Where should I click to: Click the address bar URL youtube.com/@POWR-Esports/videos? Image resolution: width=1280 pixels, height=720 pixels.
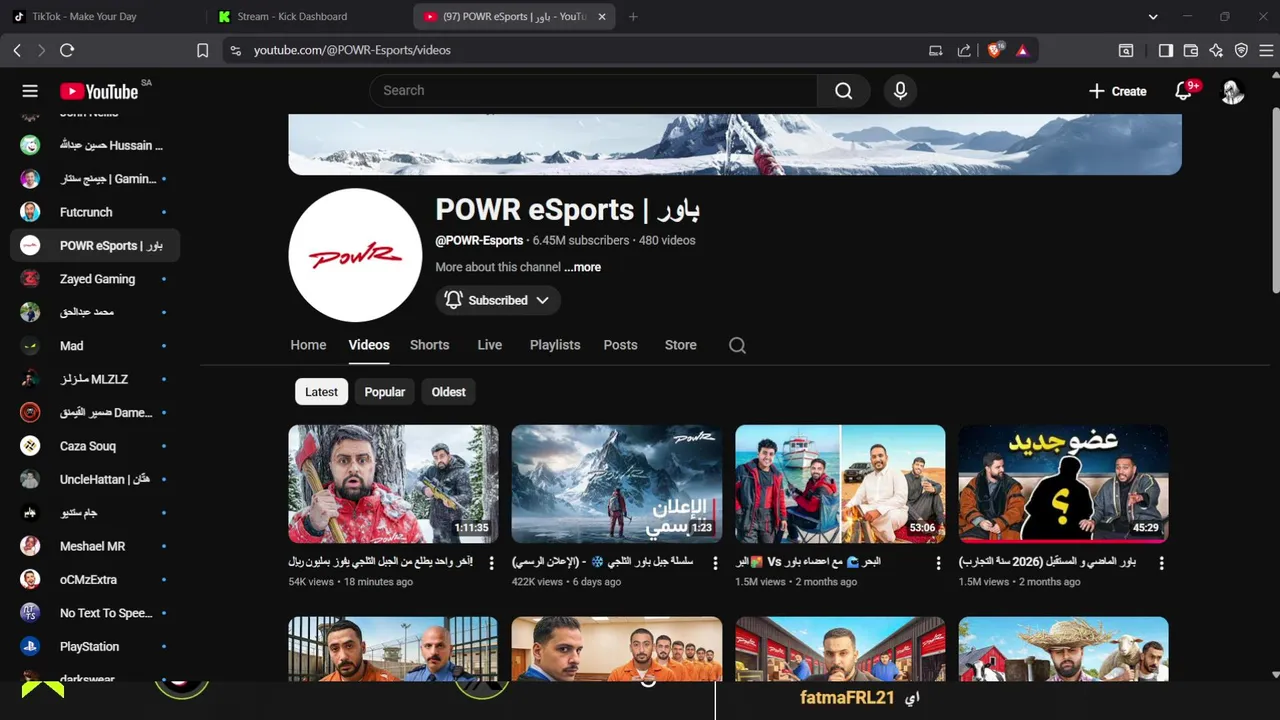[352, 50]
